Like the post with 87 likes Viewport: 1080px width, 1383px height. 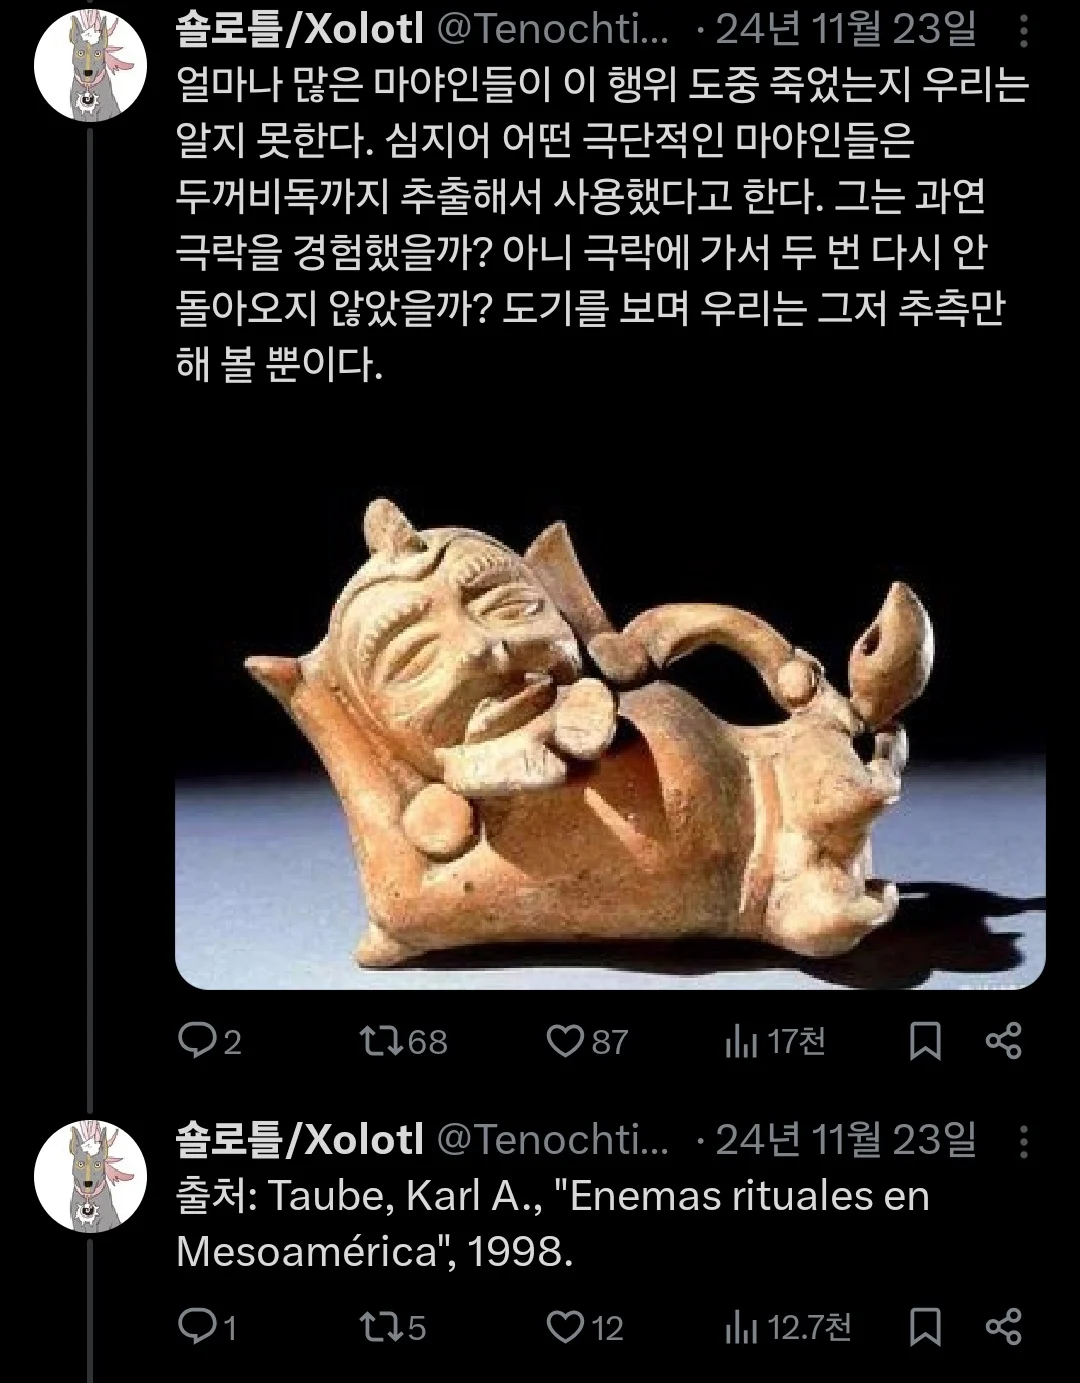(587, 1042)
